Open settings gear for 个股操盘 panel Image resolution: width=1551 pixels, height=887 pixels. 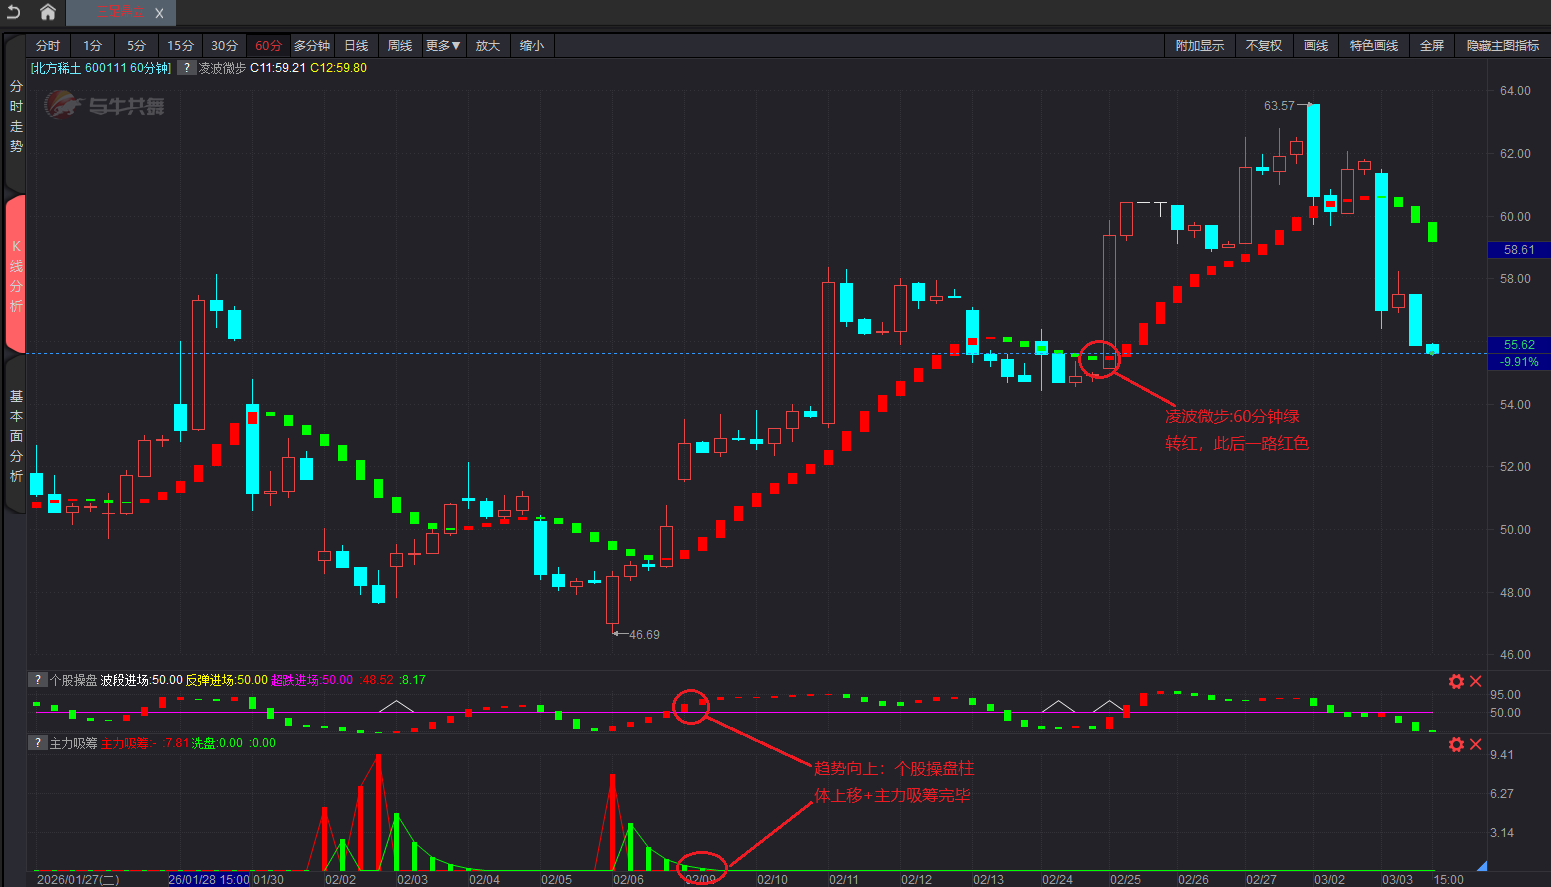(1456, 681)
